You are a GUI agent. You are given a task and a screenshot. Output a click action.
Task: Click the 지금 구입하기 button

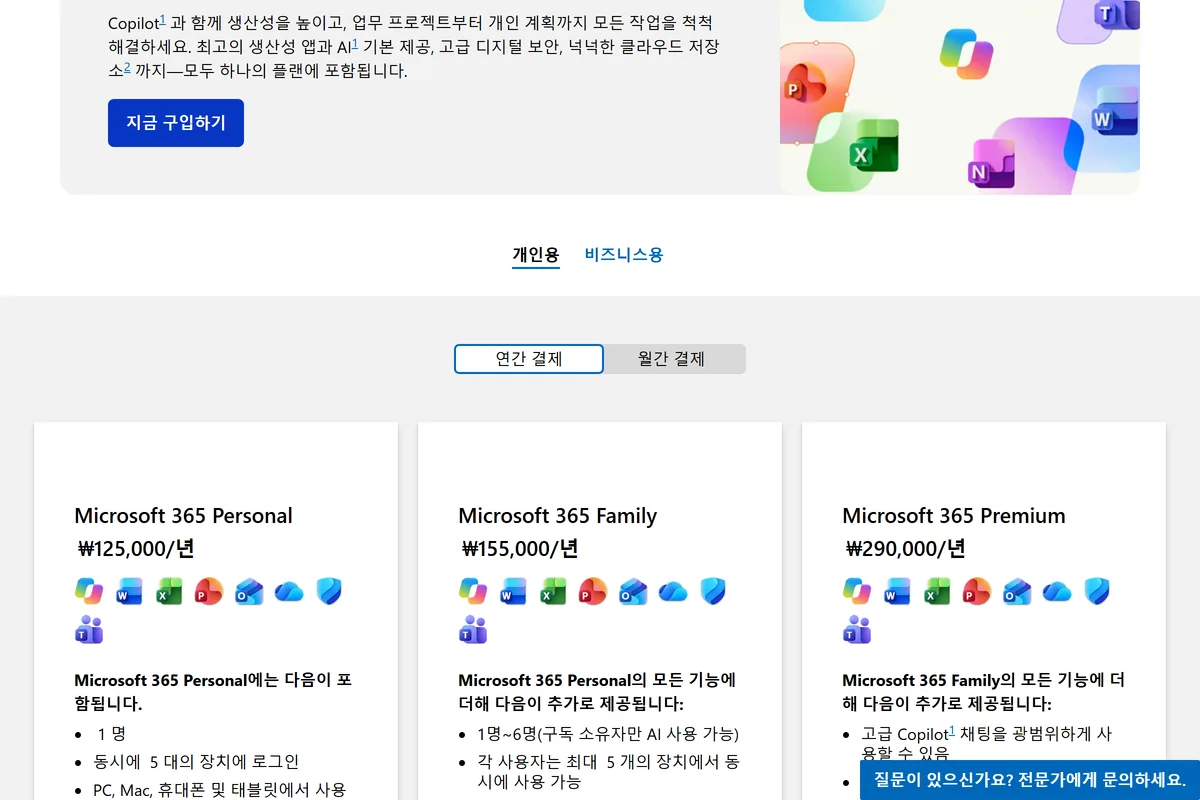pyautogui.click(x=176, y=123)
